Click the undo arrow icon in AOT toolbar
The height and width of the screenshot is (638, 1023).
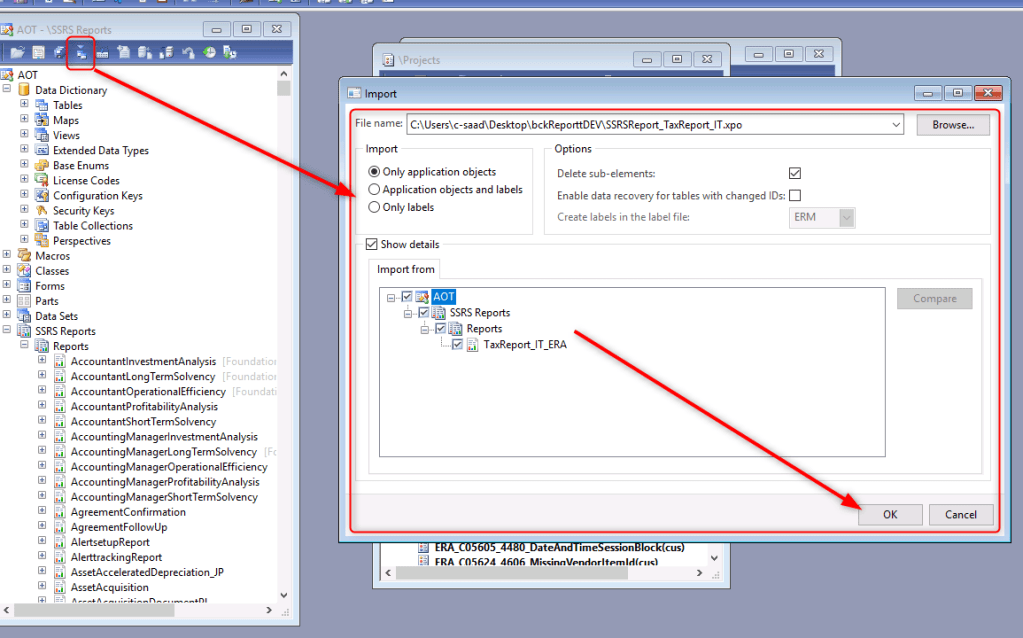click(188, 52)
